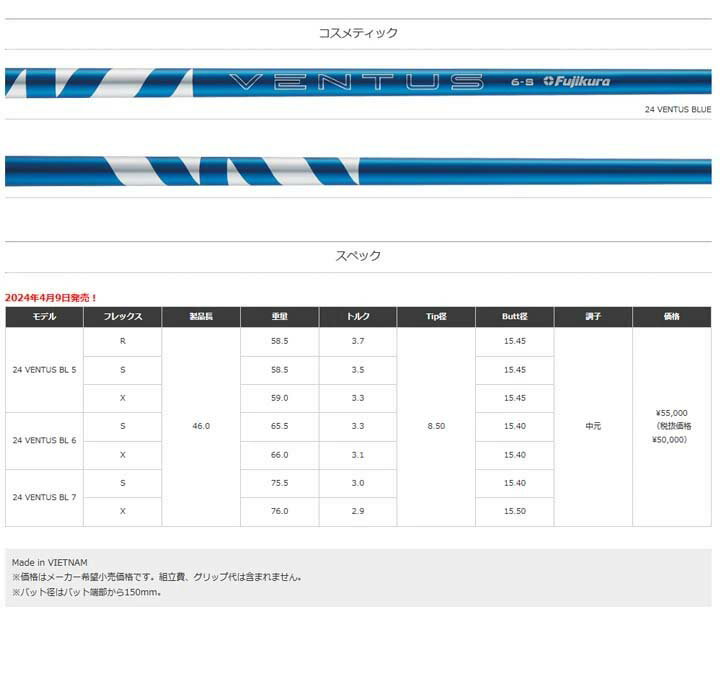The width and height of the screenshot is (720, 692).
Task: Select the 価格 column header
Action: pyautogui.click(x=672, y=317)
